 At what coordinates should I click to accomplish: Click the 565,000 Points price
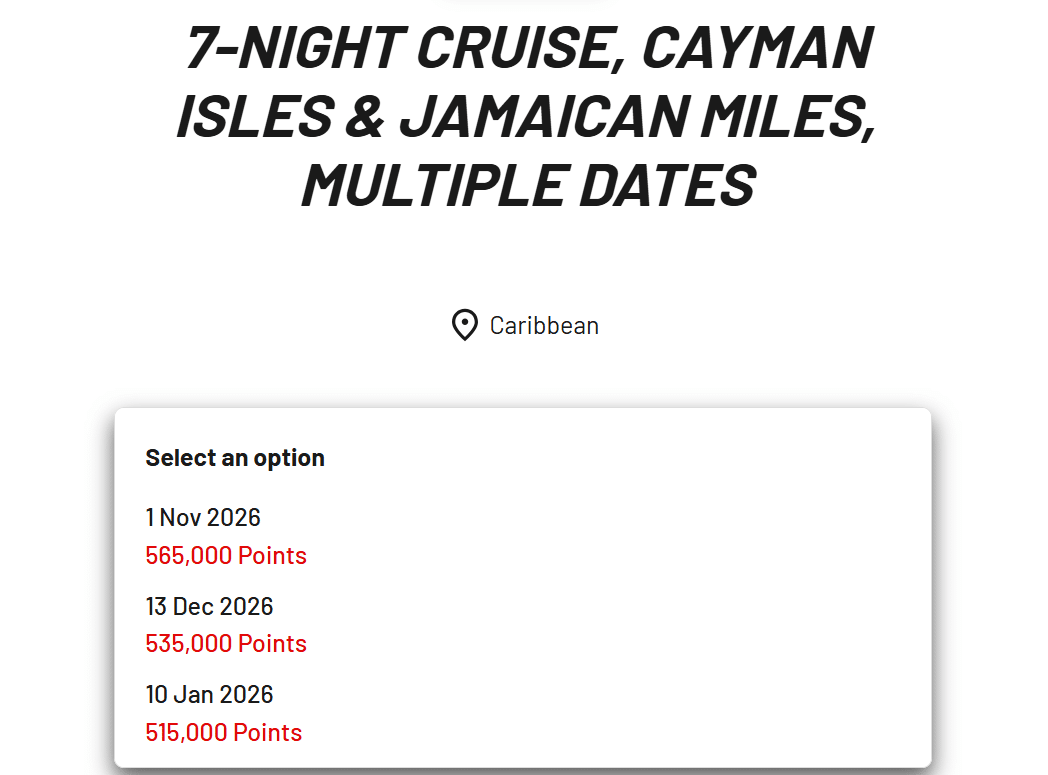[226, 555]
